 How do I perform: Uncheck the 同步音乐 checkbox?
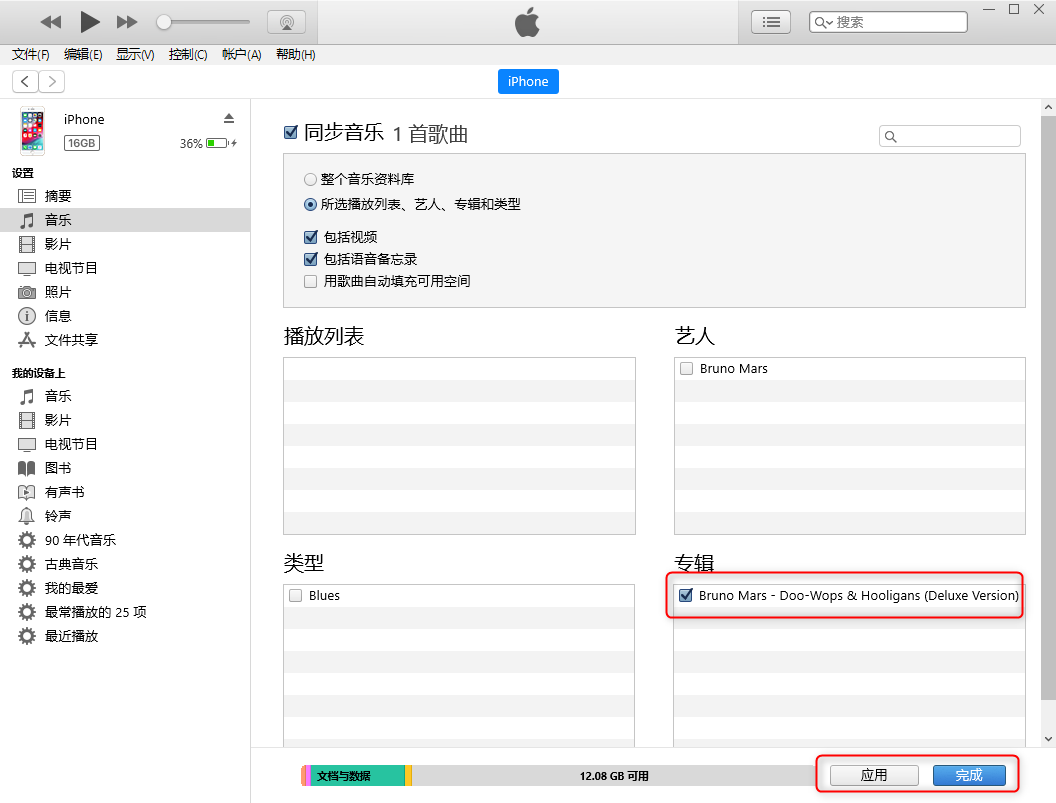tap(291, 132)
